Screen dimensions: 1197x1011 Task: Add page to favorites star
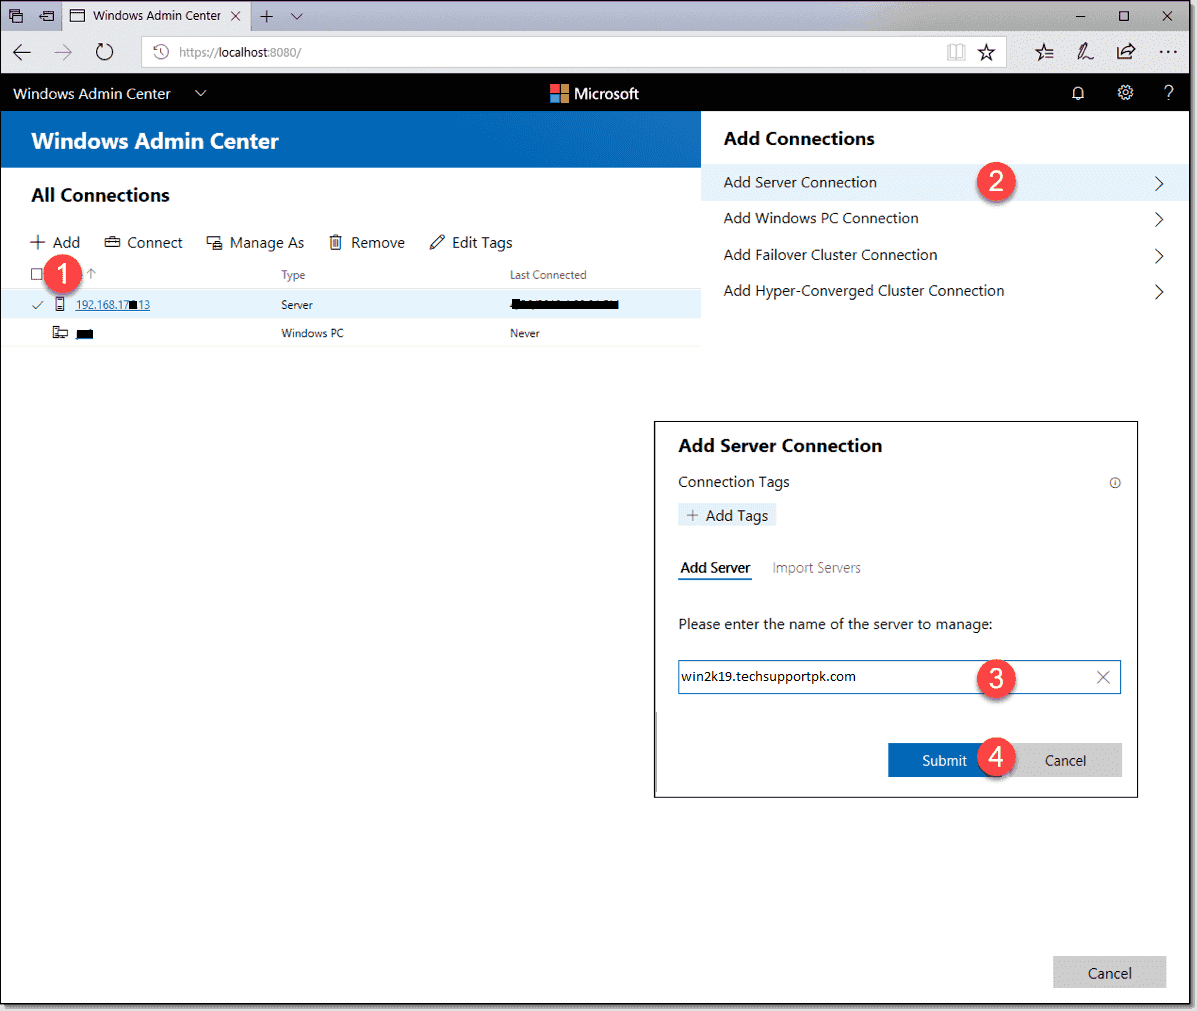tap(986, 52)
